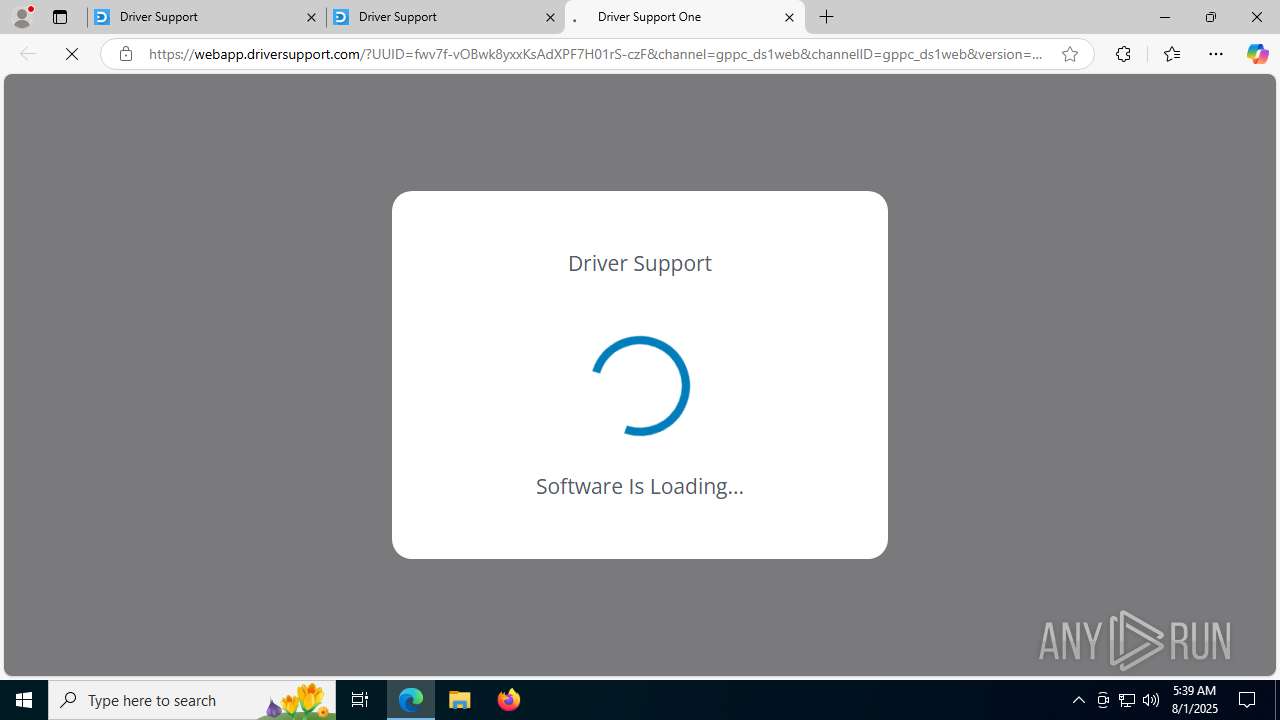Close the Driver Support One tab
Screen dimensions: 1280x720
(789, 17)
